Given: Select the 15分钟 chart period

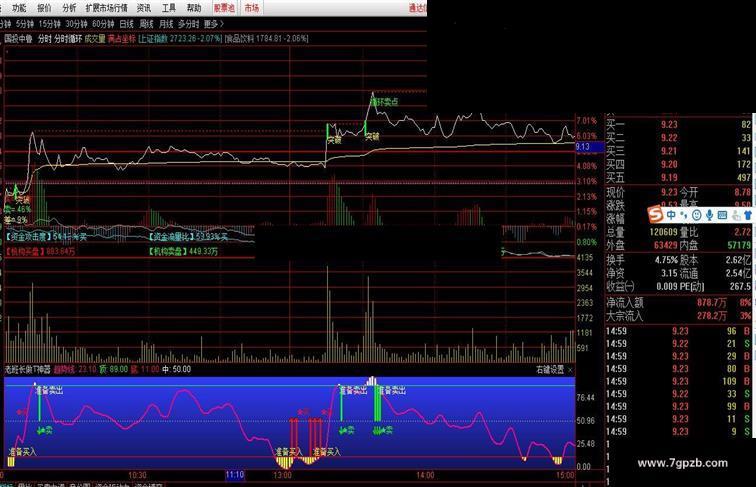Looking at the screenshot, I should (x=49, y=24).
